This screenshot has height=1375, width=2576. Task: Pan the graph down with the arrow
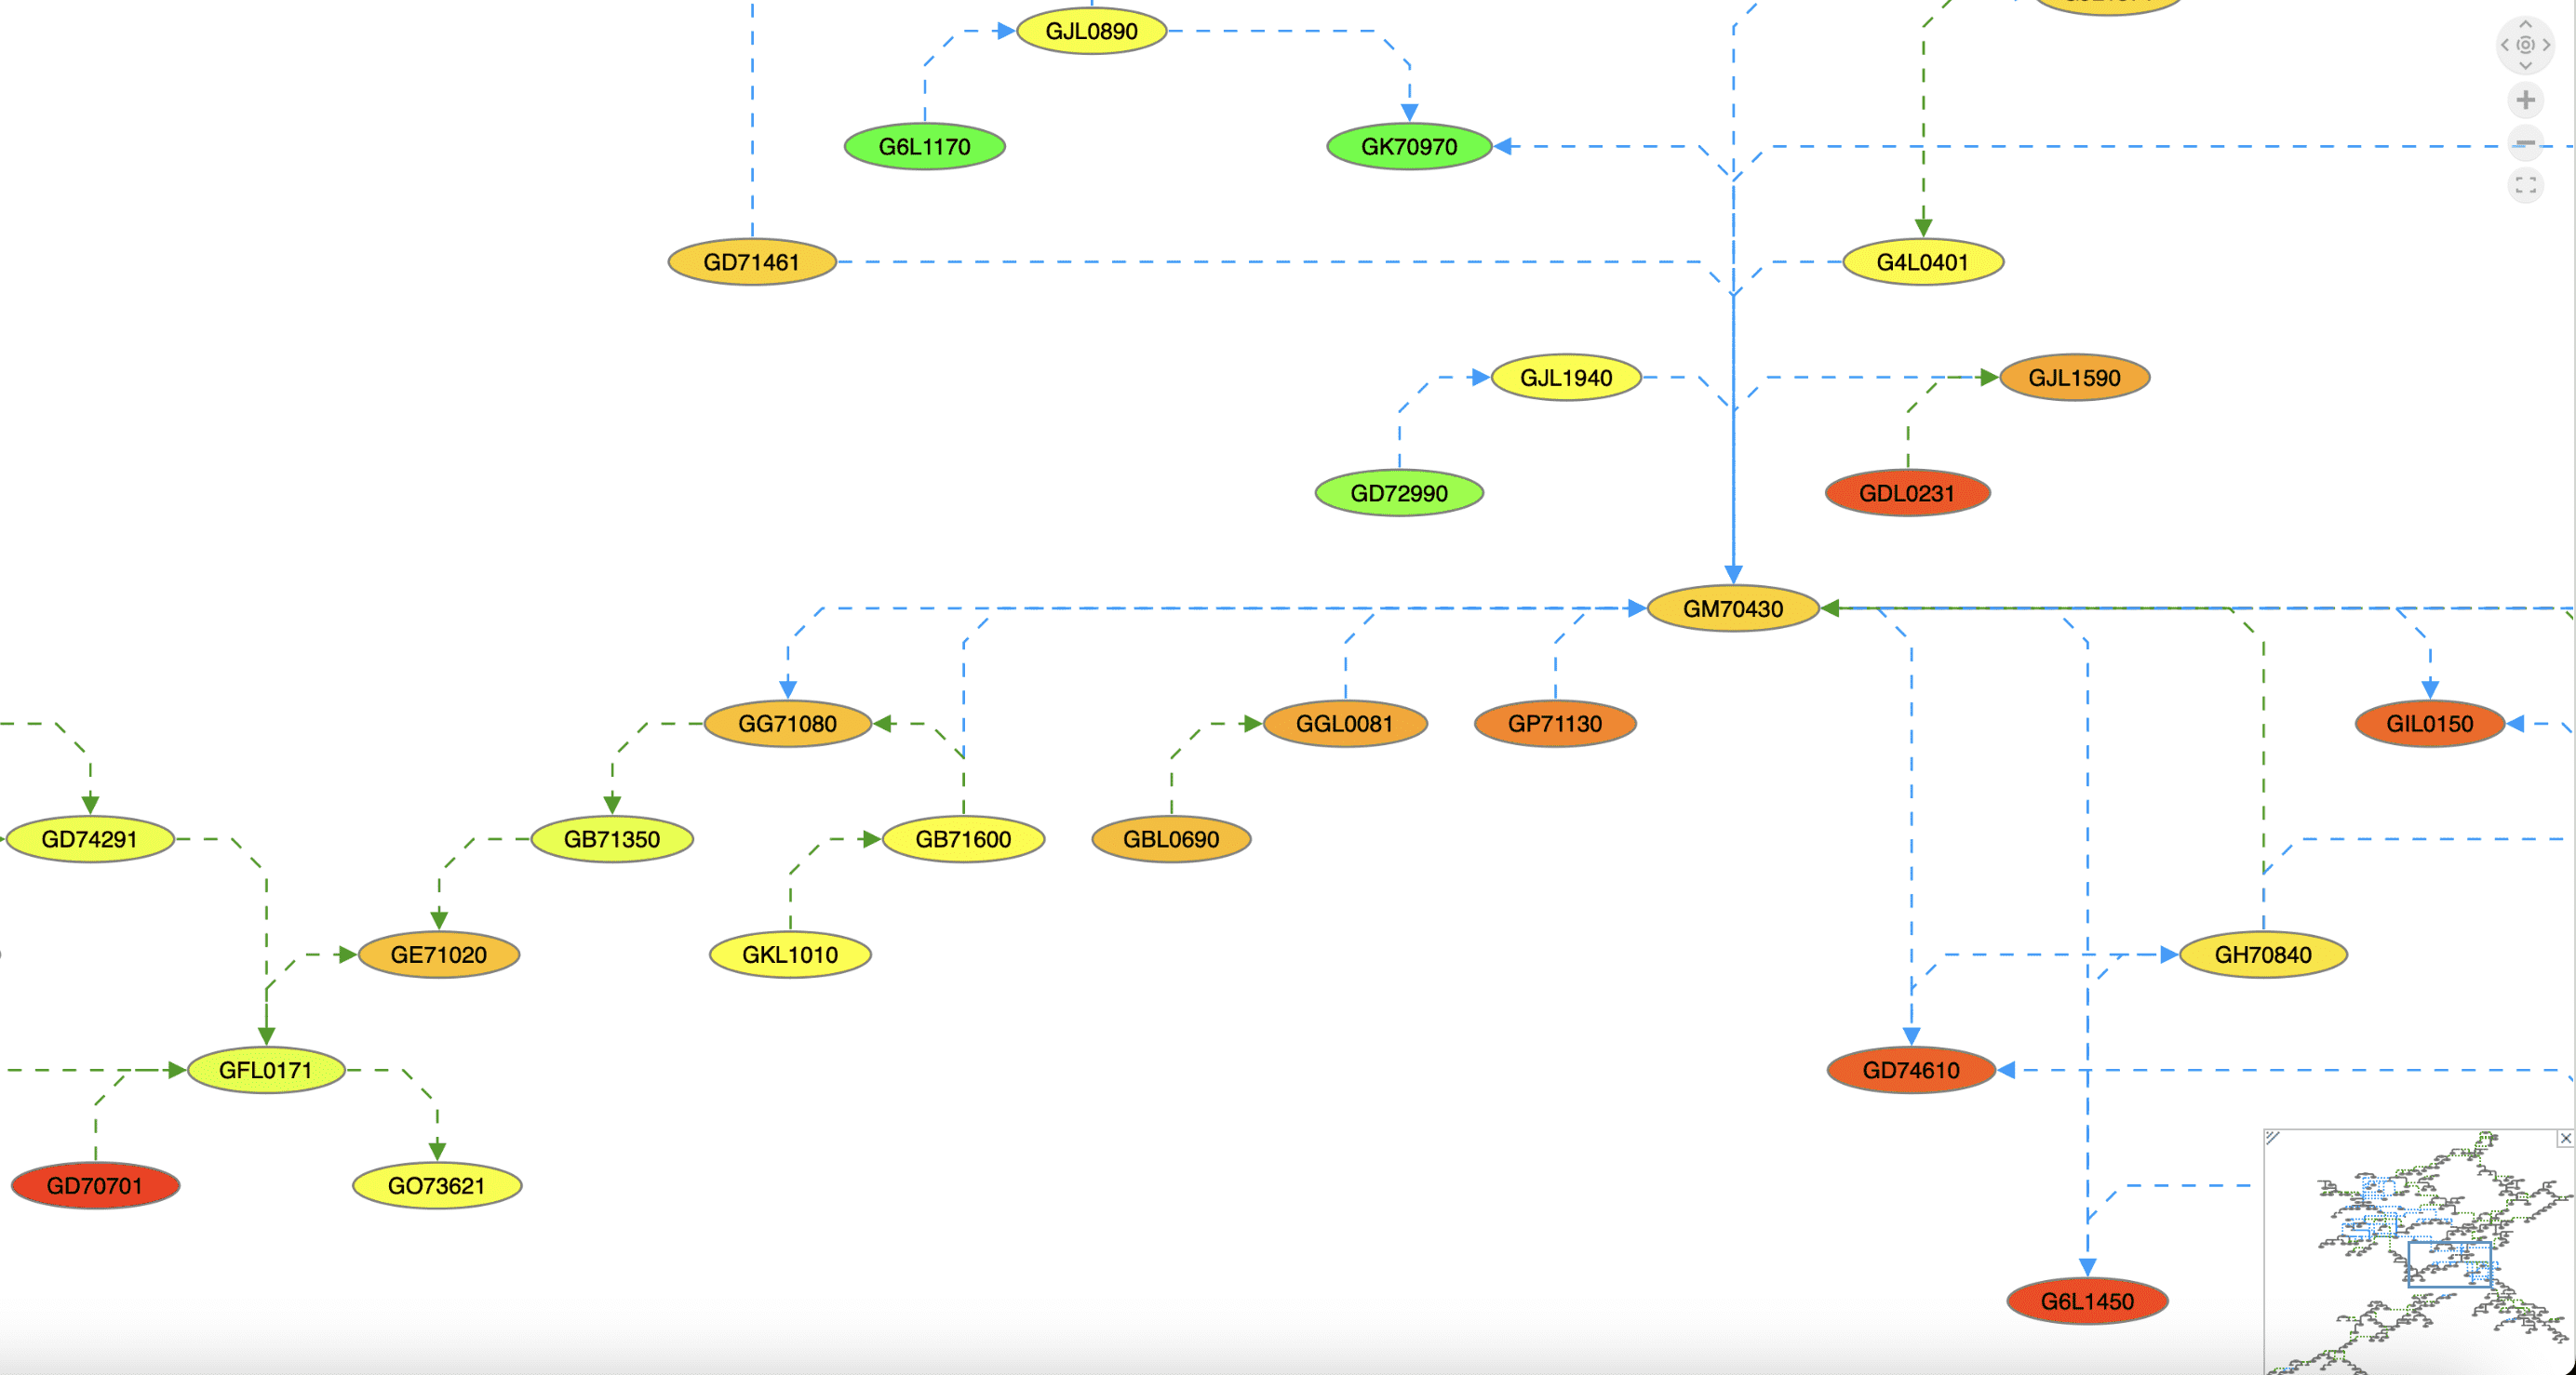click(x=2525, y=66)
